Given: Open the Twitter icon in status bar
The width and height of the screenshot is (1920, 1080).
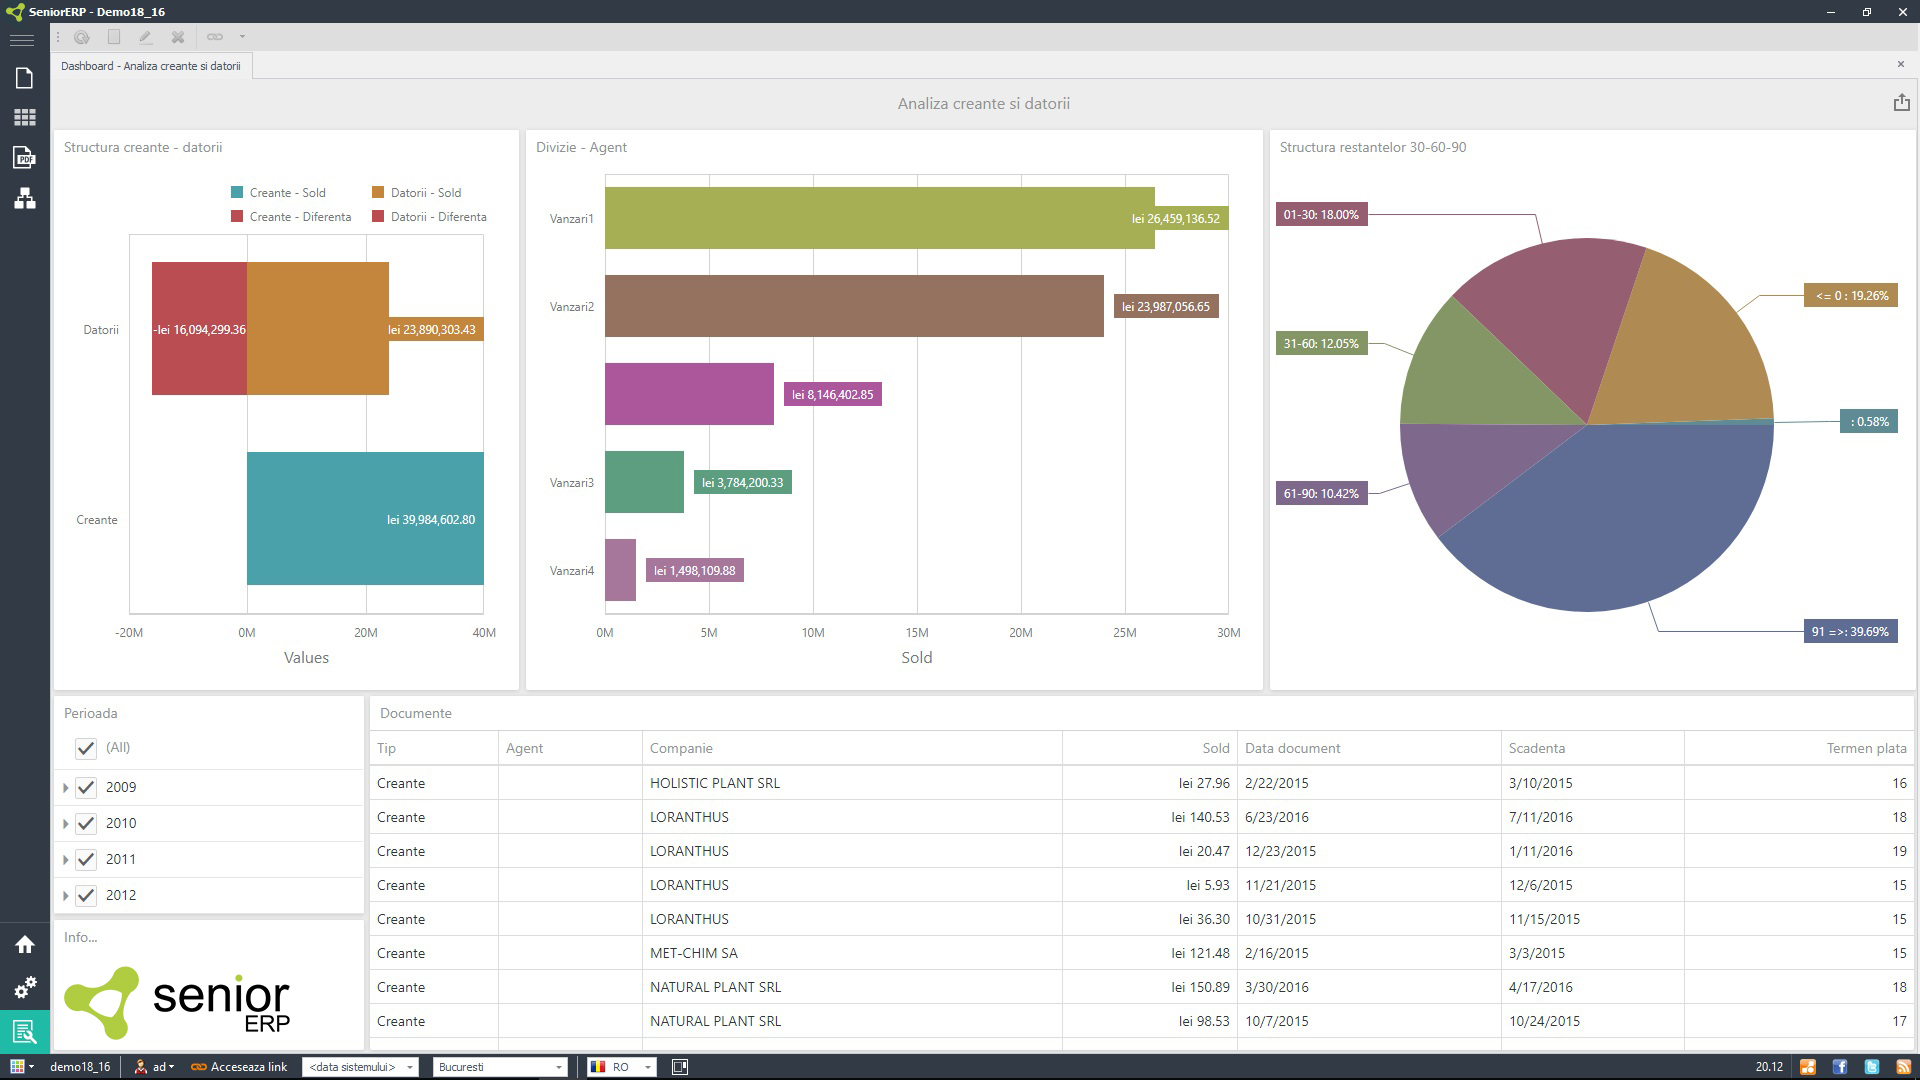Looking at the screenshot, I should pos(1872,1067).
